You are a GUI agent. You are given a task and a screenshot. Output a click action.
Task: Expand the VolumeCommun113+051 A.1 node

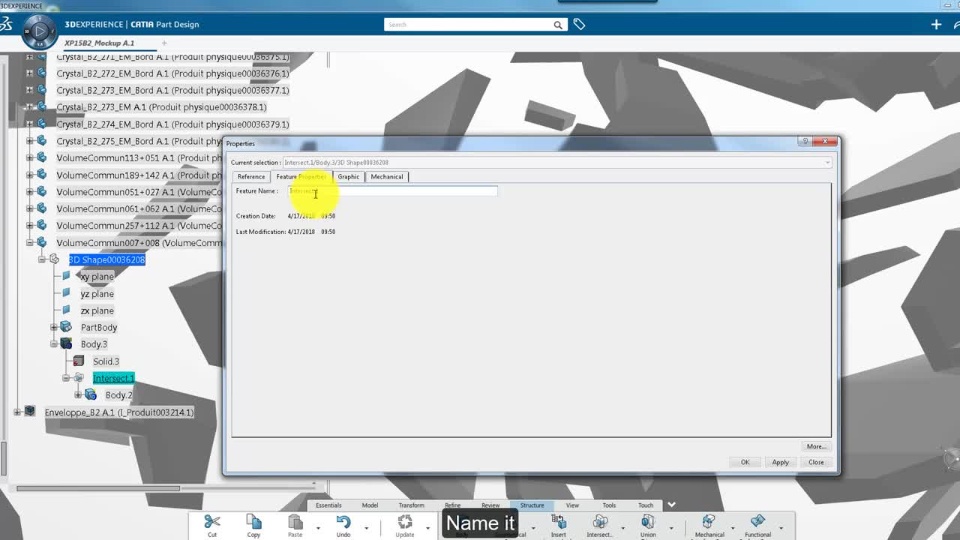pos(29,158)
